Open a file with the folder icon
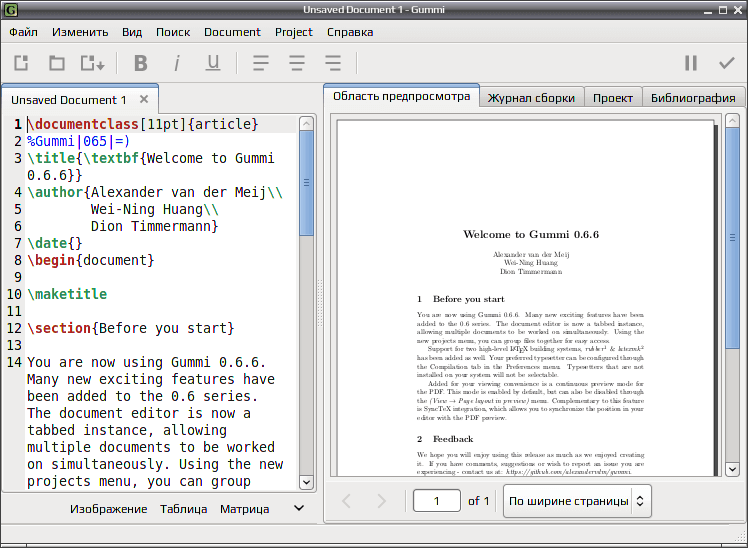The image size is (748, 548). click(57, 63)
